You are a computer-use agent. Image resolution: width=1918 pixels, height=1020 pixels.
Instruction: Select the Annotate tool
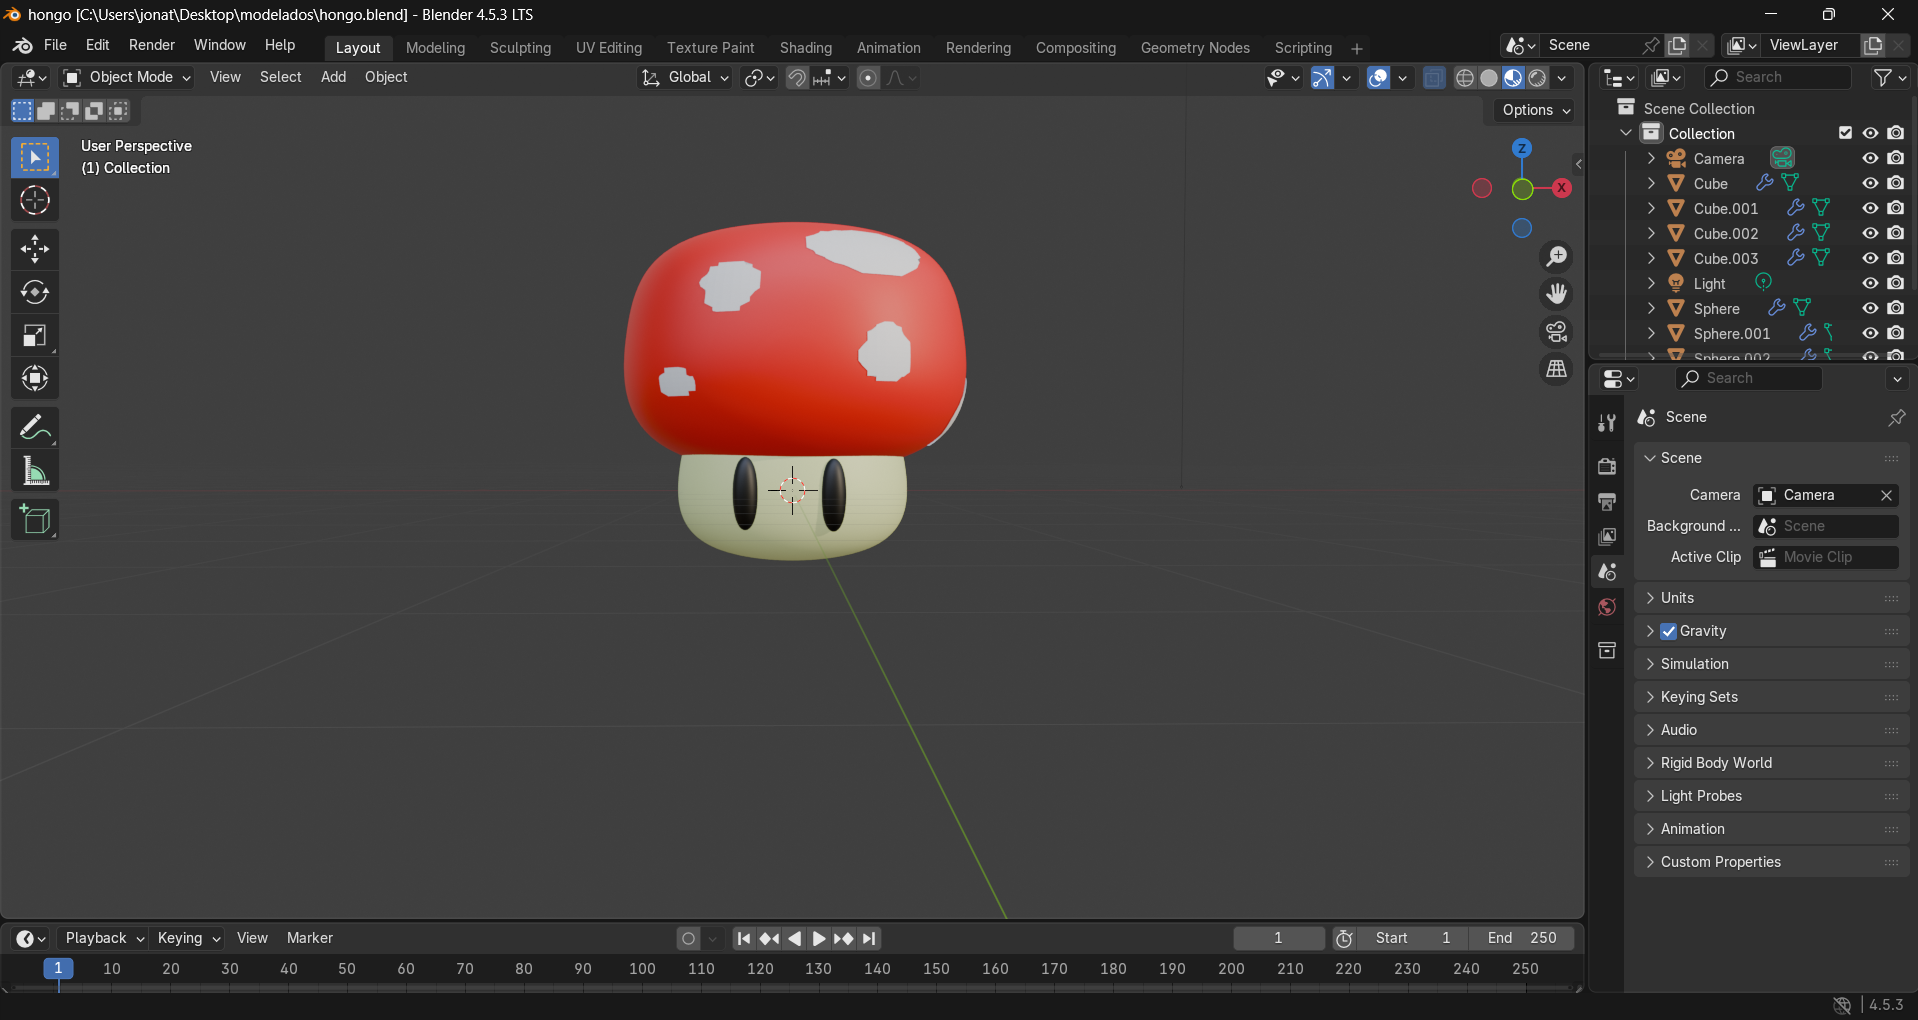coord(35,427)
